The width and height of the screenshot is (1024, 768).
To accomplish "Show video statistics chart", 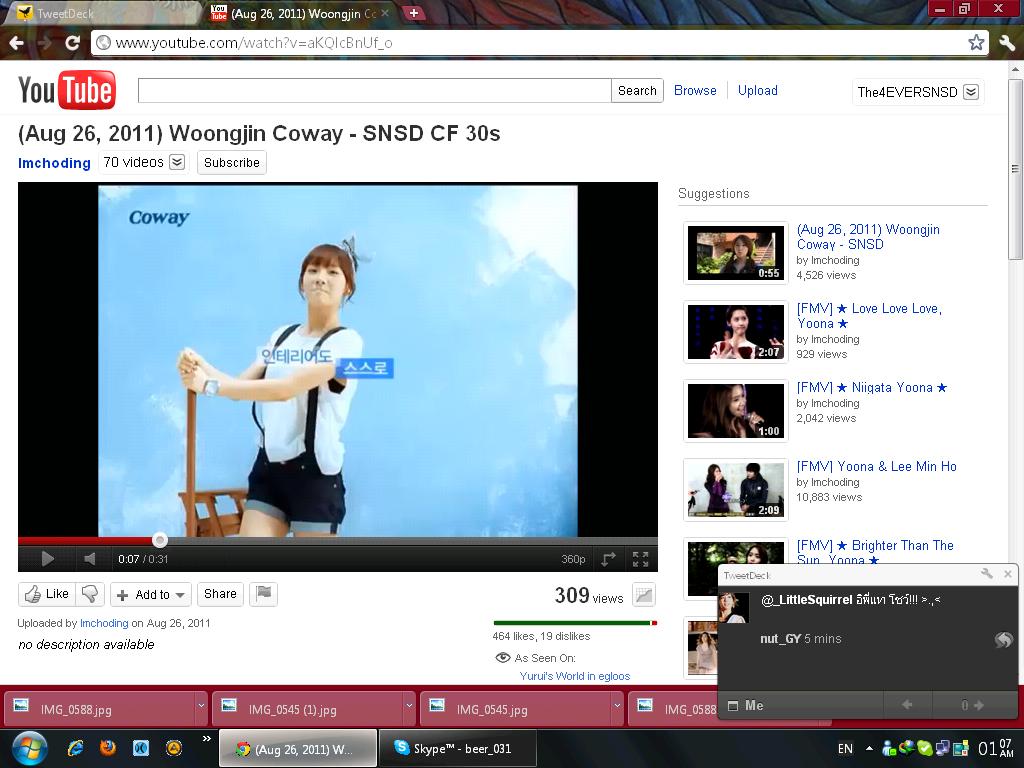I will pos(644,595).
